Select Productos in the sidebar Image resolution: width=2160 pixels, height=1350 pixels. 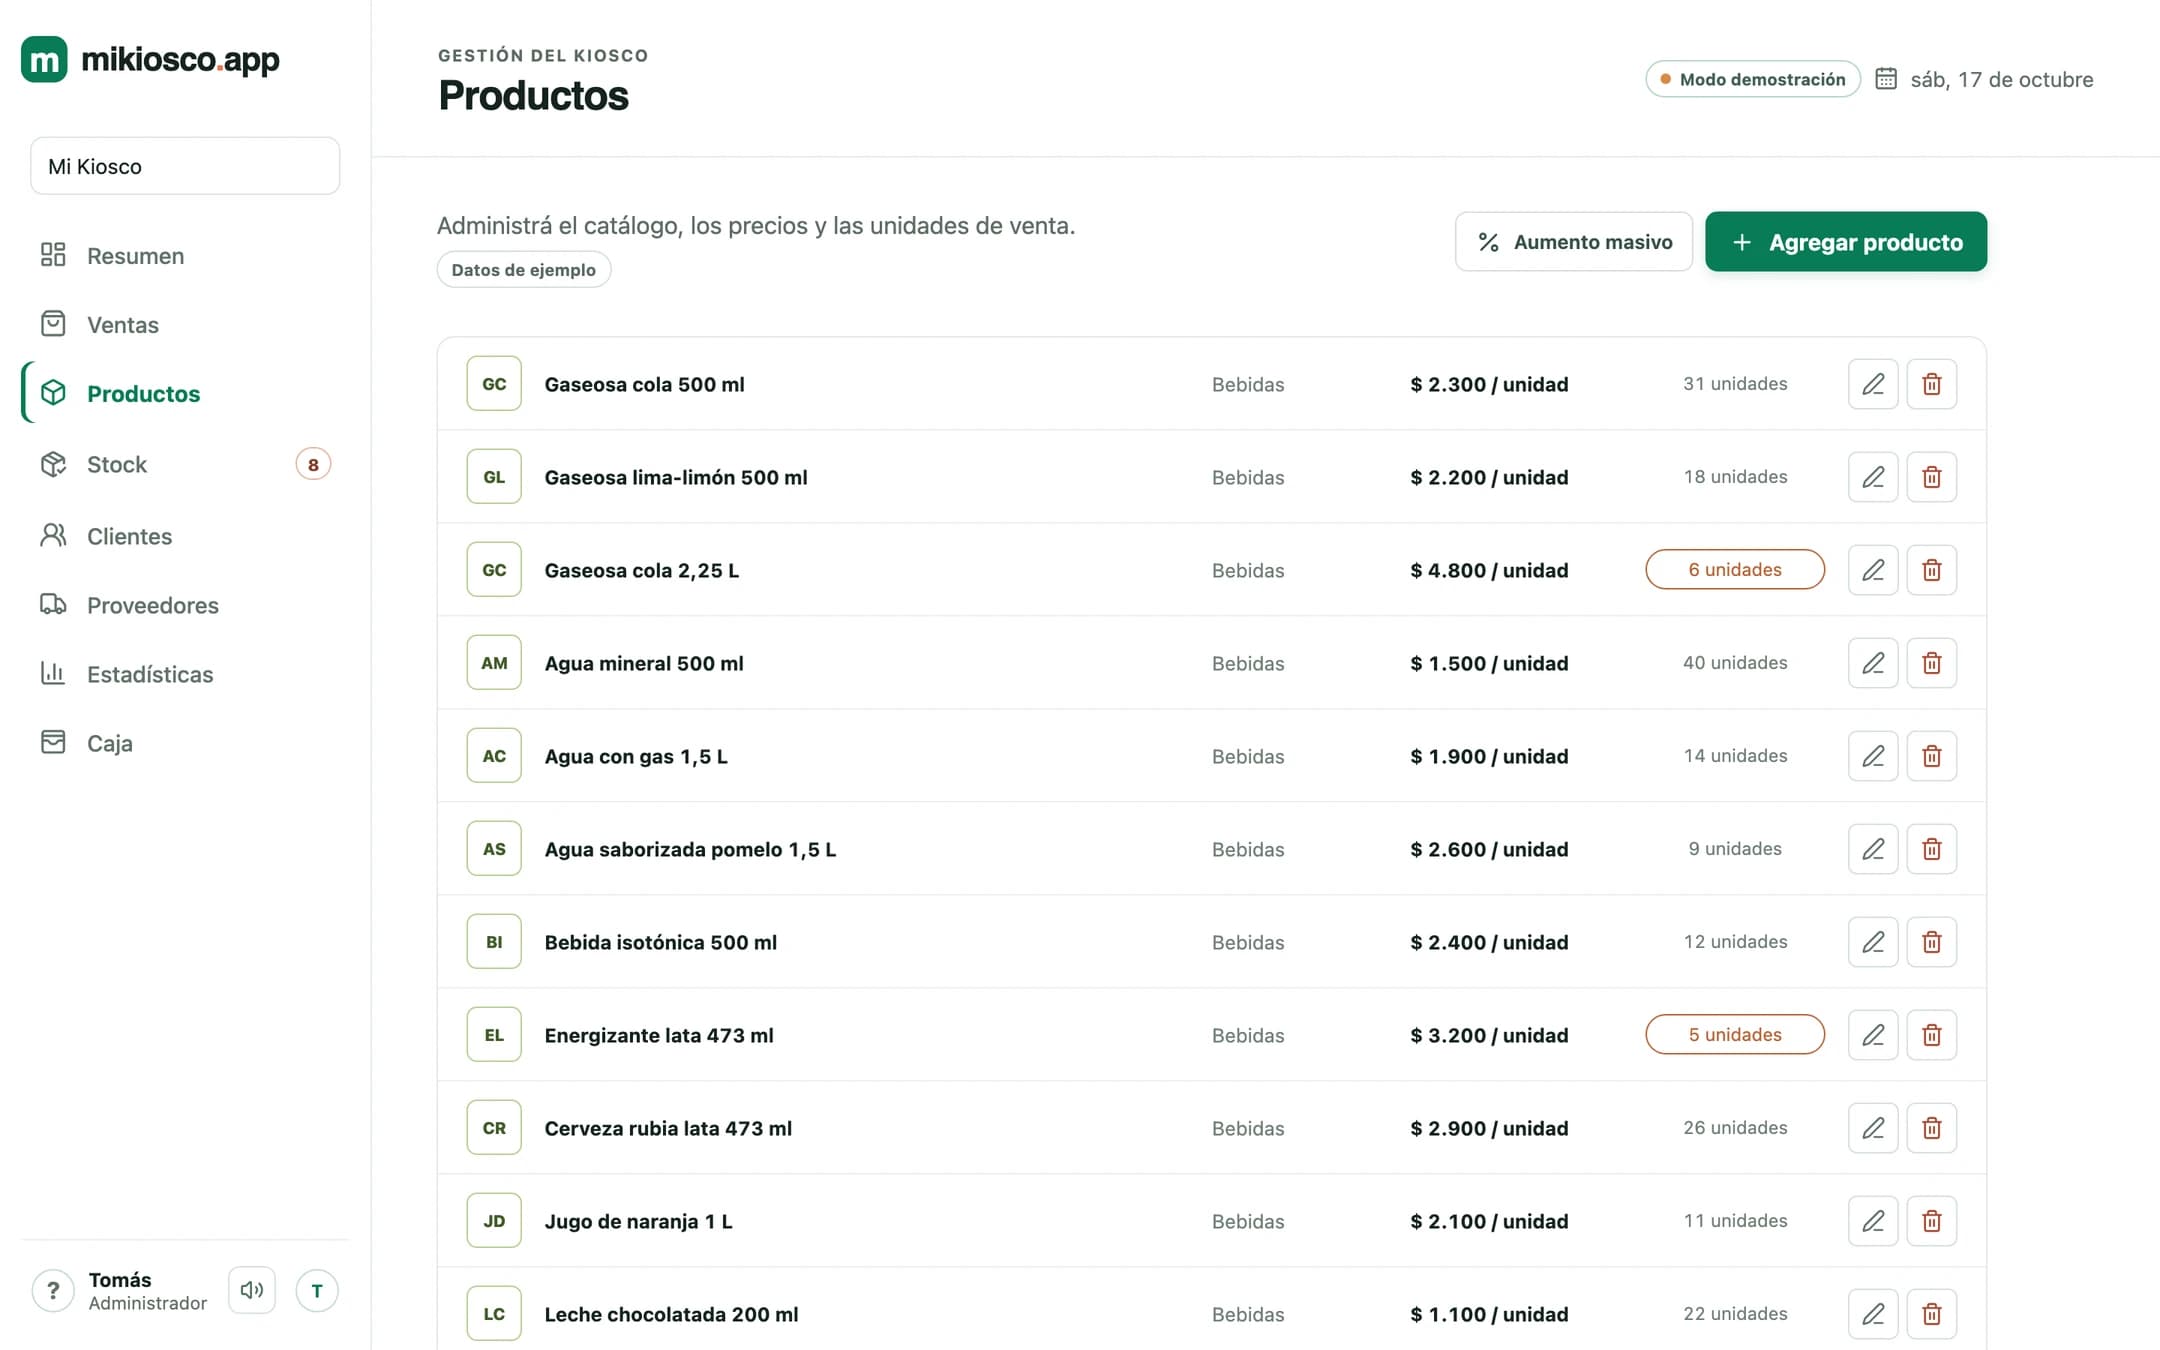[x=186, y=393]
